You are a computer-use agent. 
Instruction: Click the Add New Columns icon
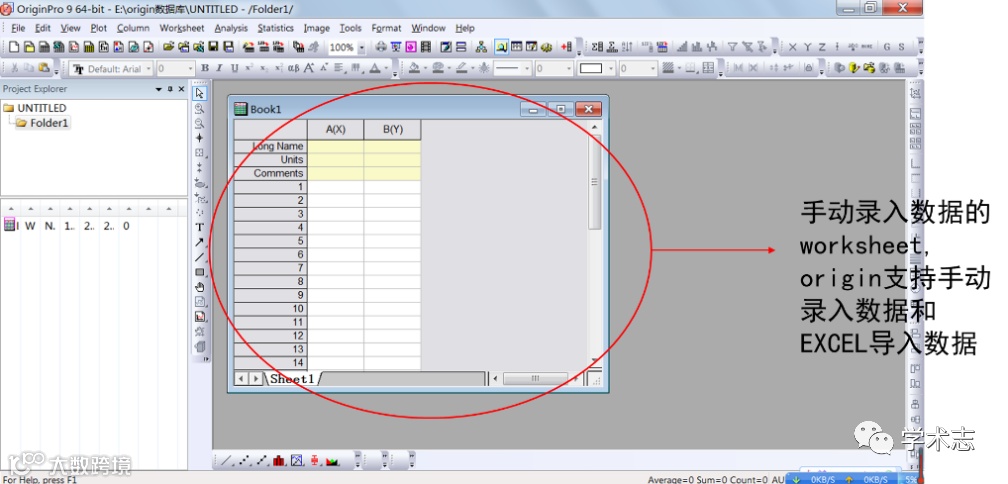point(566,47)
